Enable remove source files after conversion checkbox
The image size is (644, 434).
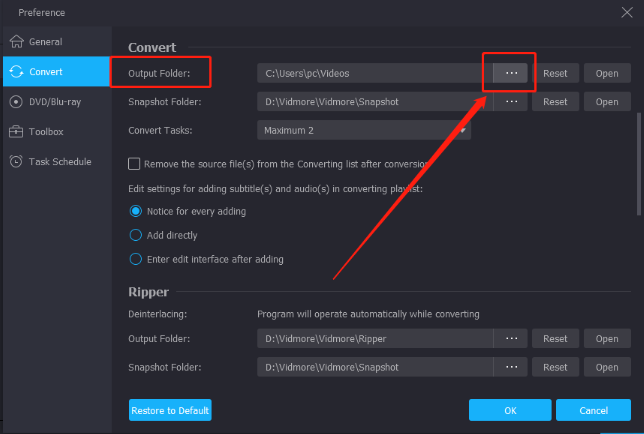click(134, 164)
